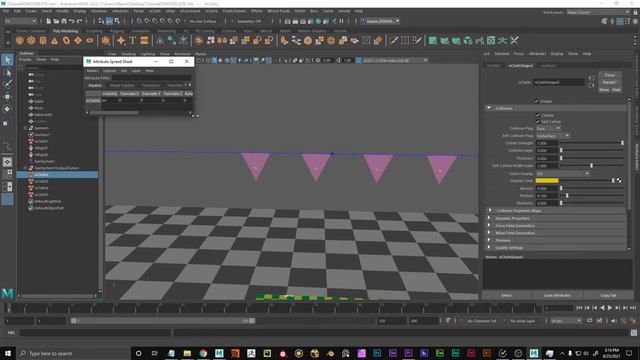Activate the Select tool in the toolbox

[x=7, y=60]
